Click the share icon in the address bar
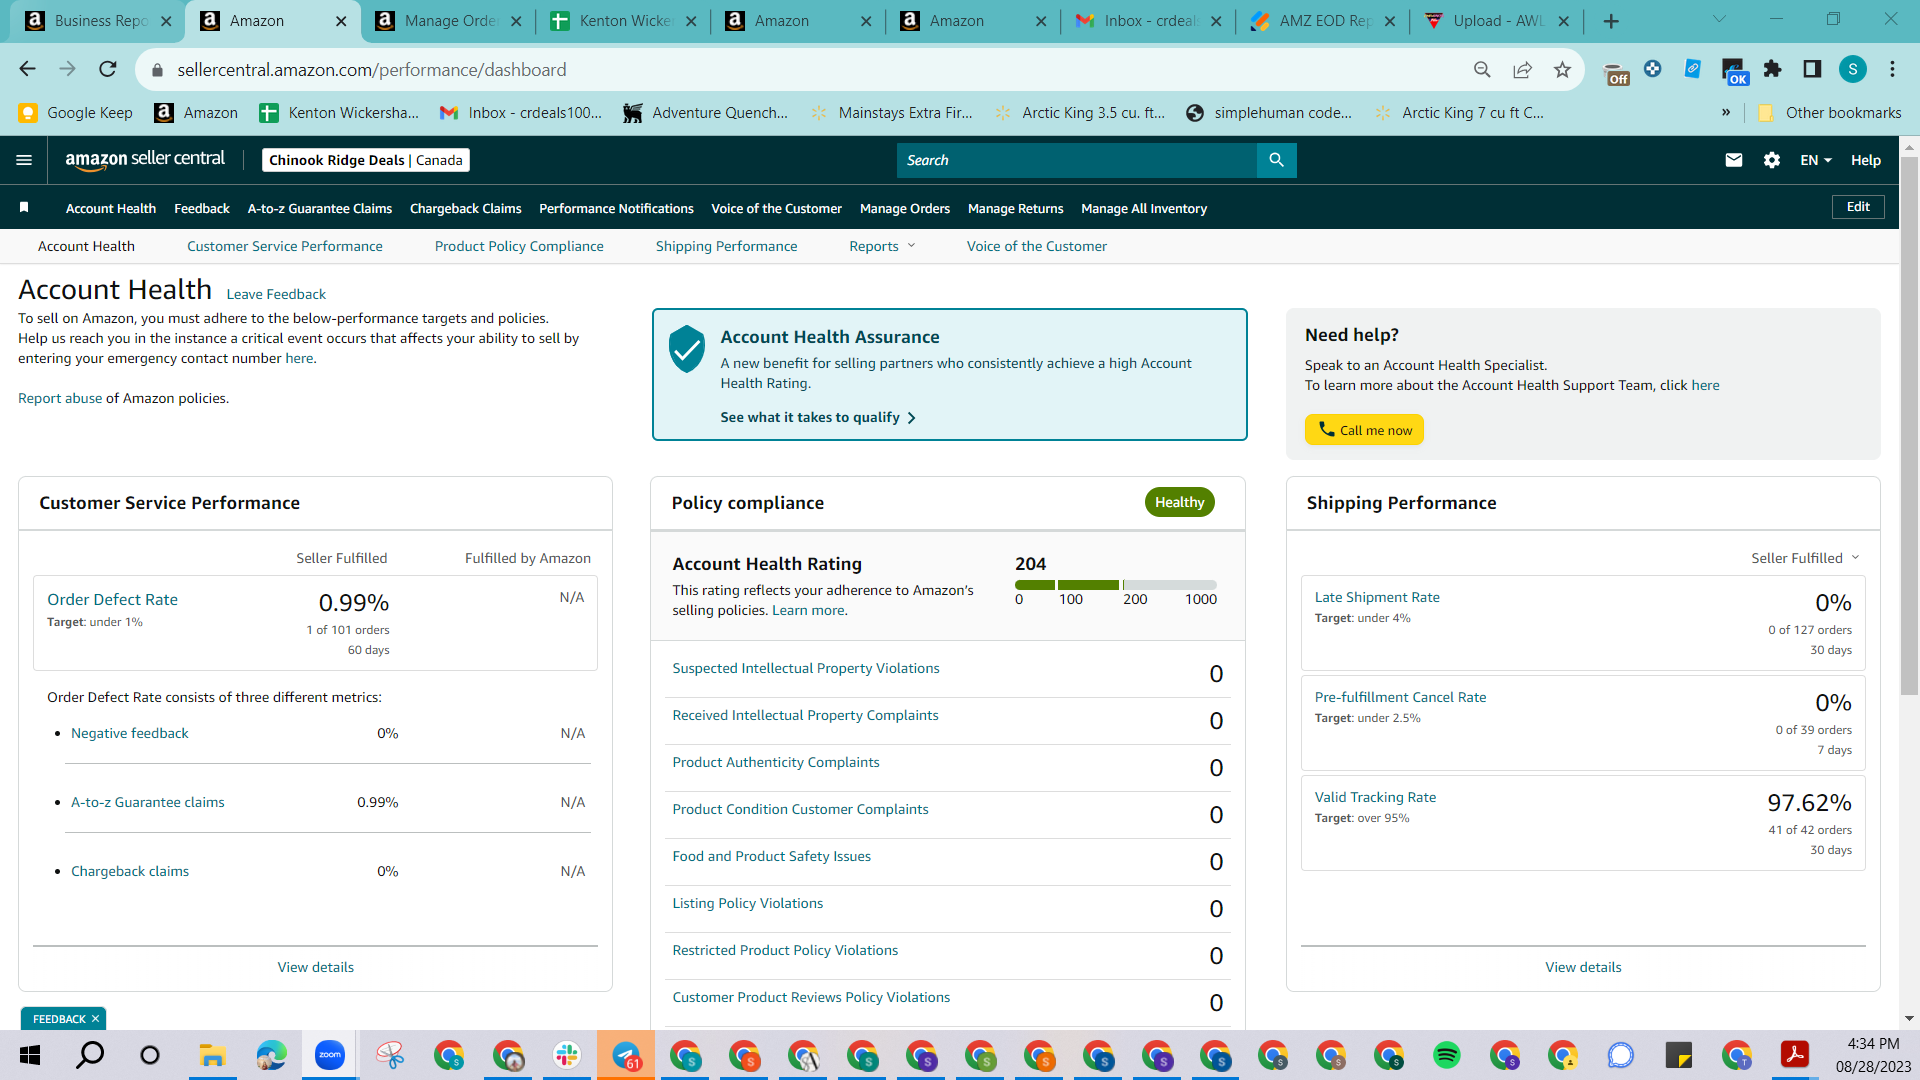Image resolution: width=1920 pixels, height=1080 pixels. pos(1522,69)
